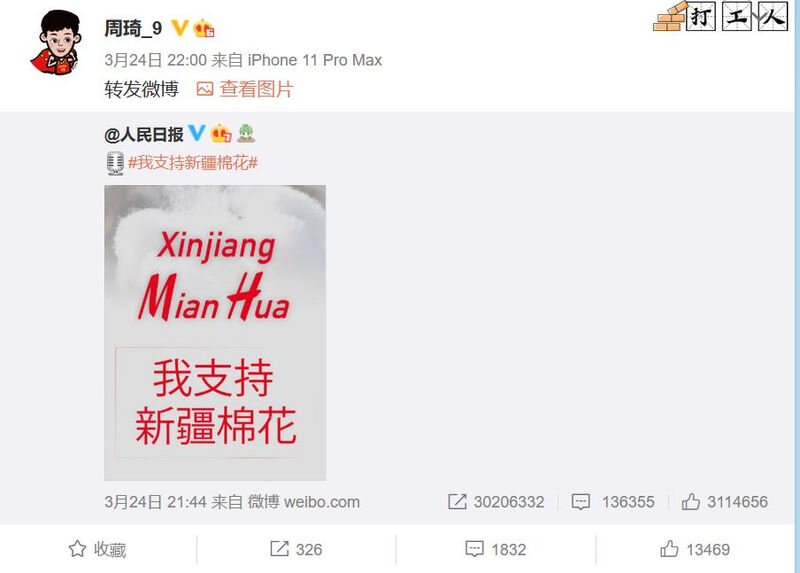Toggle like on post with 13469 likes
Viewport: 800px width, 573px height.
coord(694,550)
